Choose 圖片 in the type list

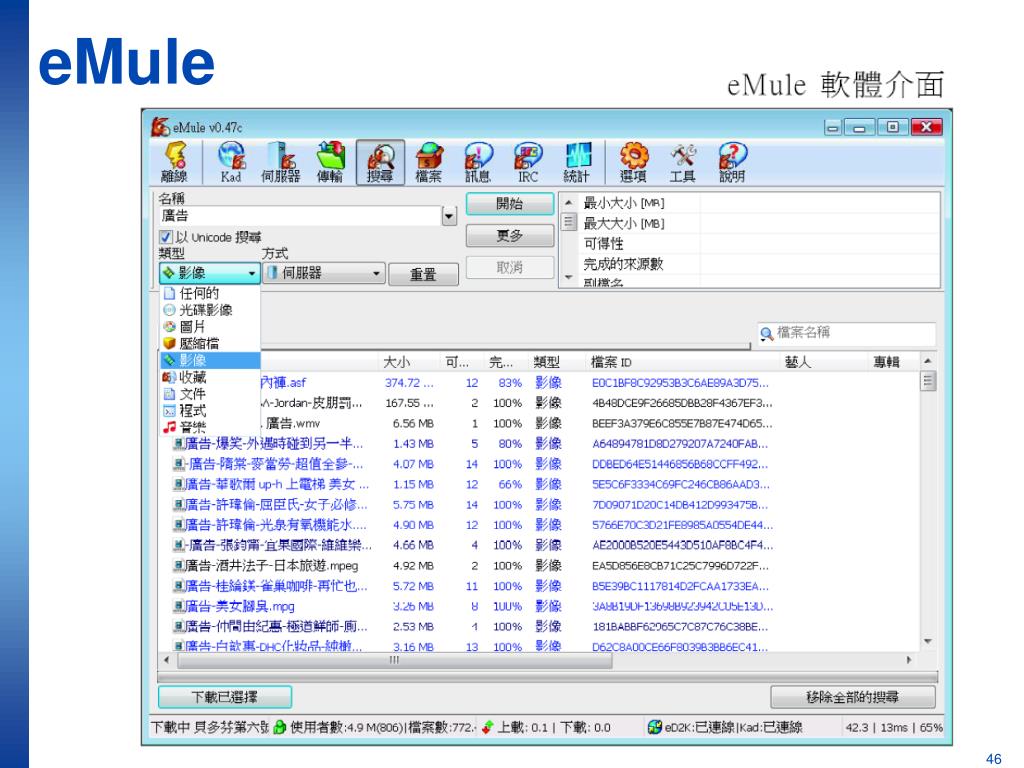[210, 327]
